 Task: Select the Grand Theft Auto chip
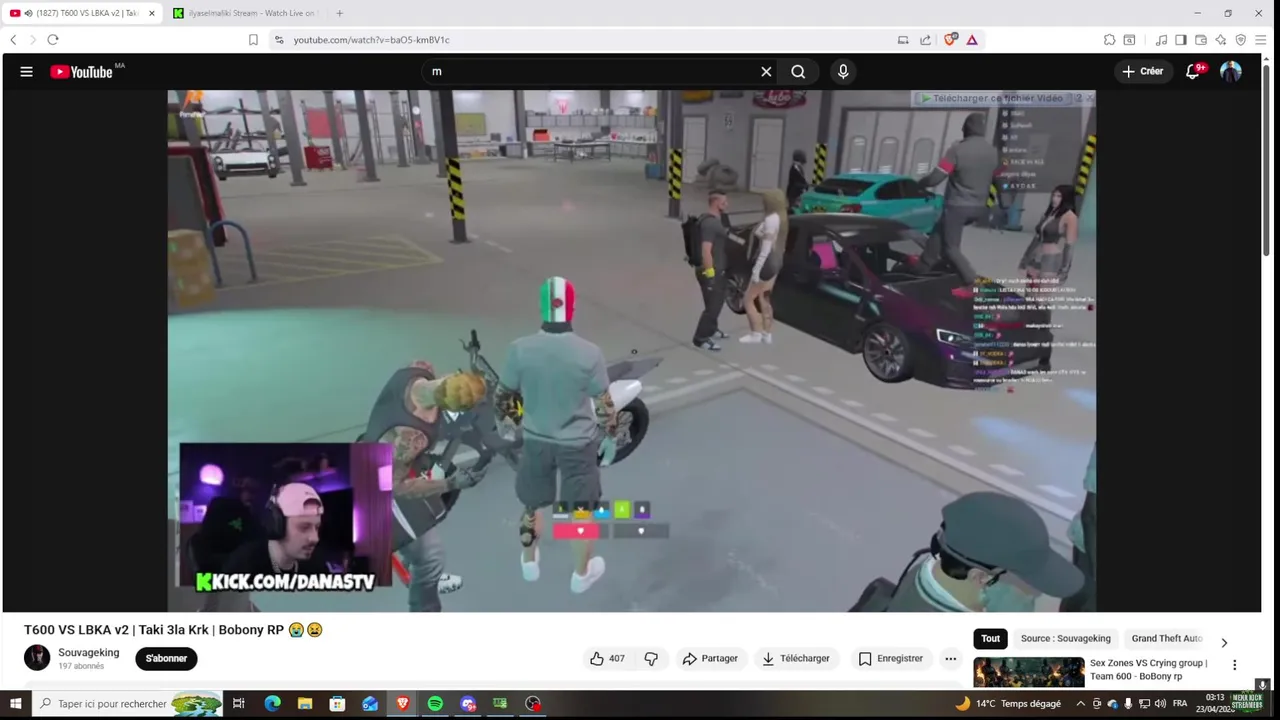(x=1166, y=638)
